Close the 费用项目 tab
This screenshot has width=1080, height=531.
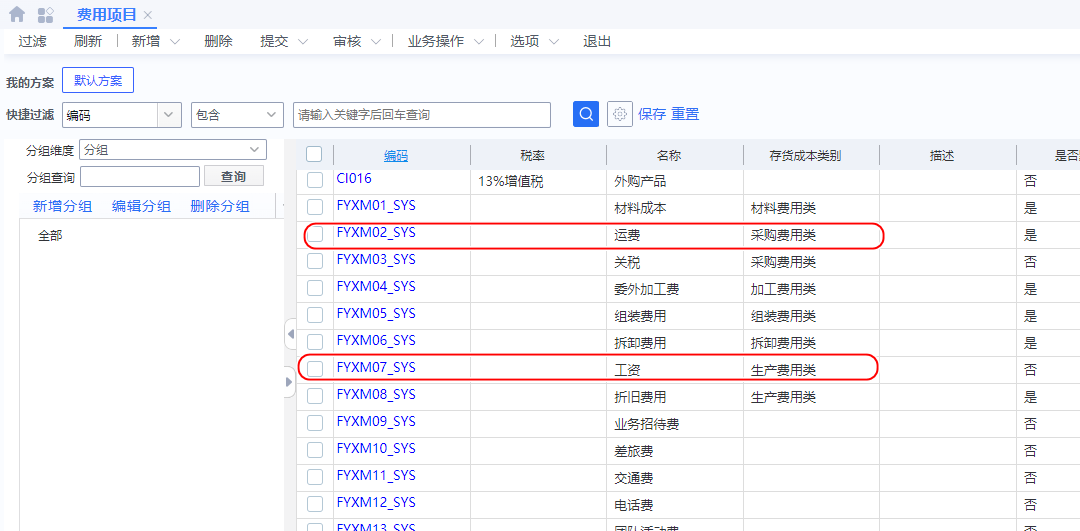click(148, 15)
